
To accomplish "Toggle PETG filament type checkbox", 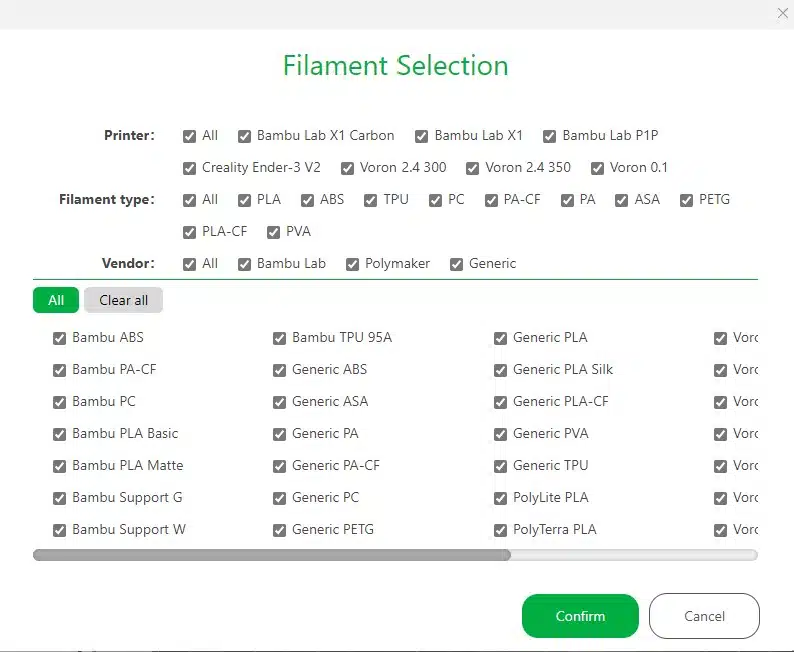I will [x=687, y=200].
